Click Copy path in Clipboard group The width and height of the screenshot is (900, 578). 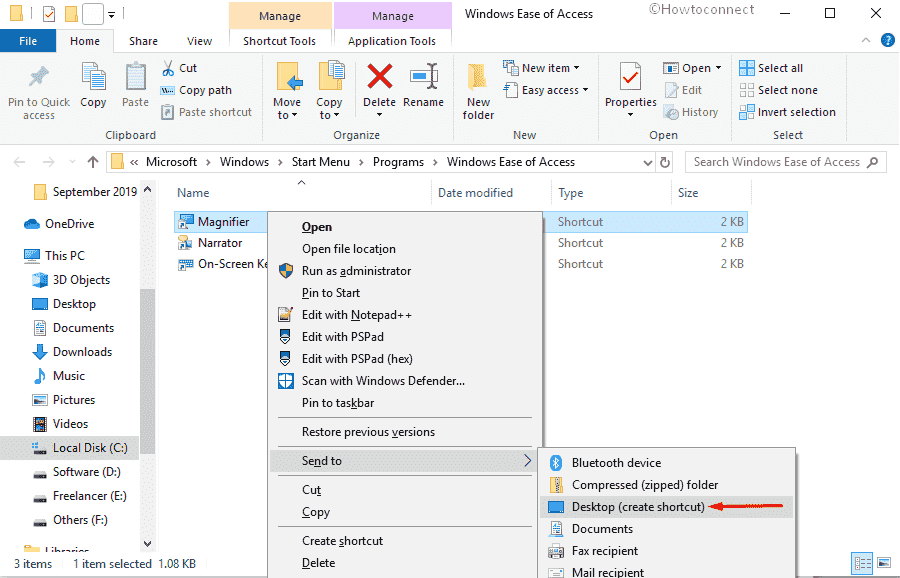(x=196, y=90)
